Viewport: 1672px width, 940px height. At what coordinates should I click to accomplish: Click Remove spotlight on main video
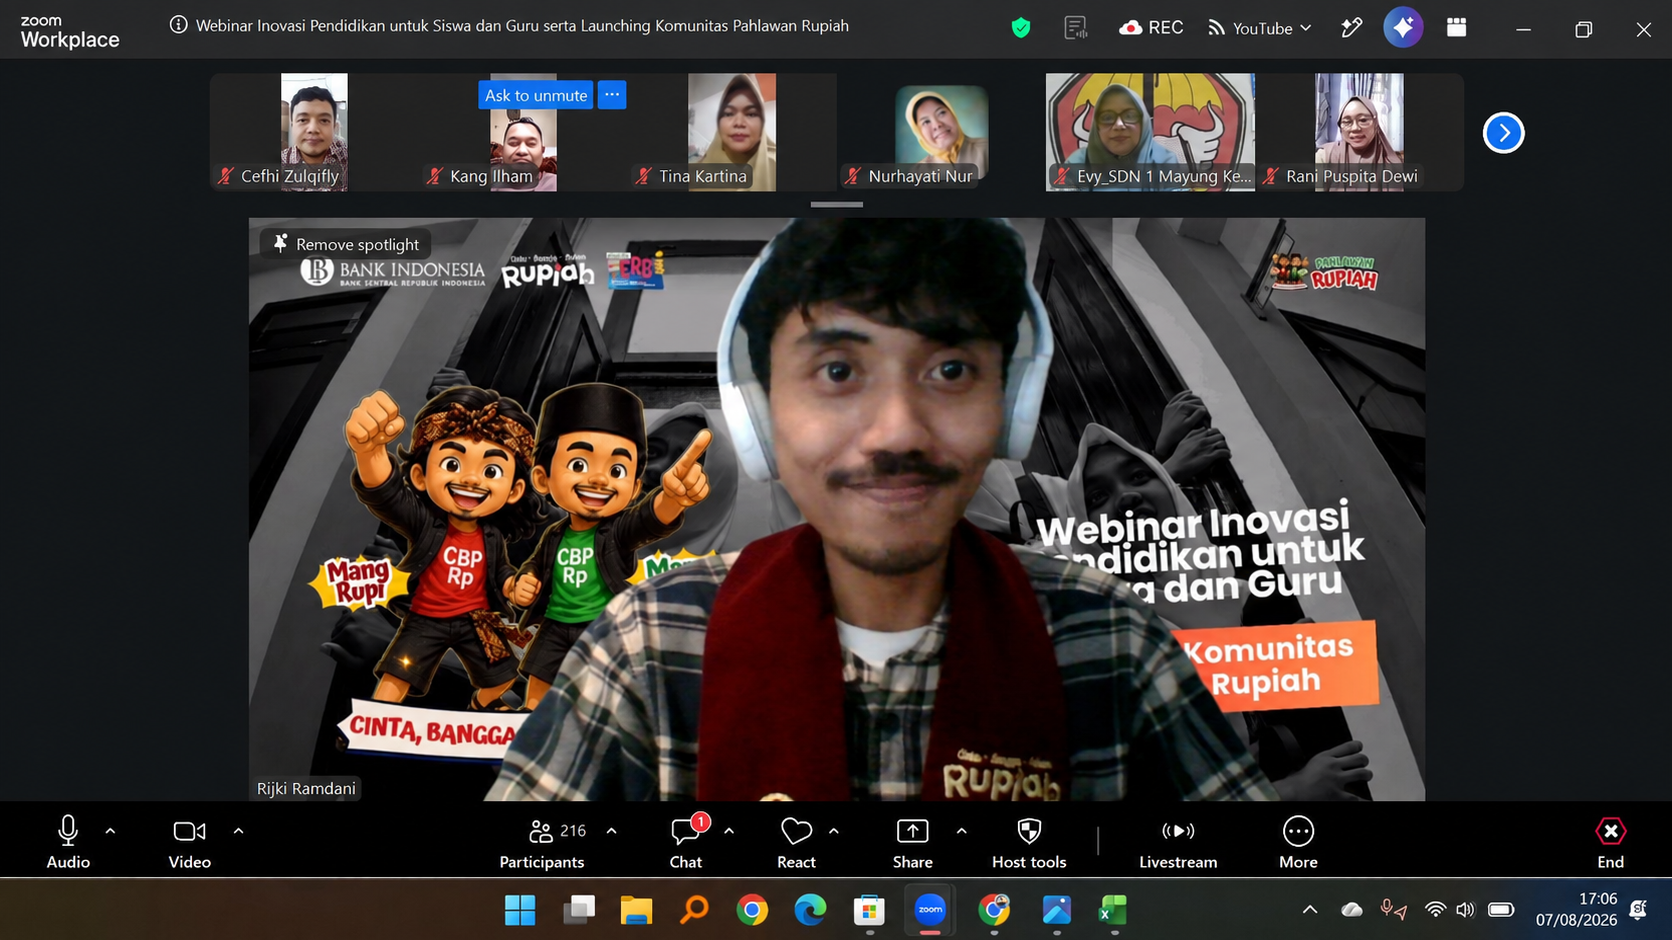coord(346,244)
